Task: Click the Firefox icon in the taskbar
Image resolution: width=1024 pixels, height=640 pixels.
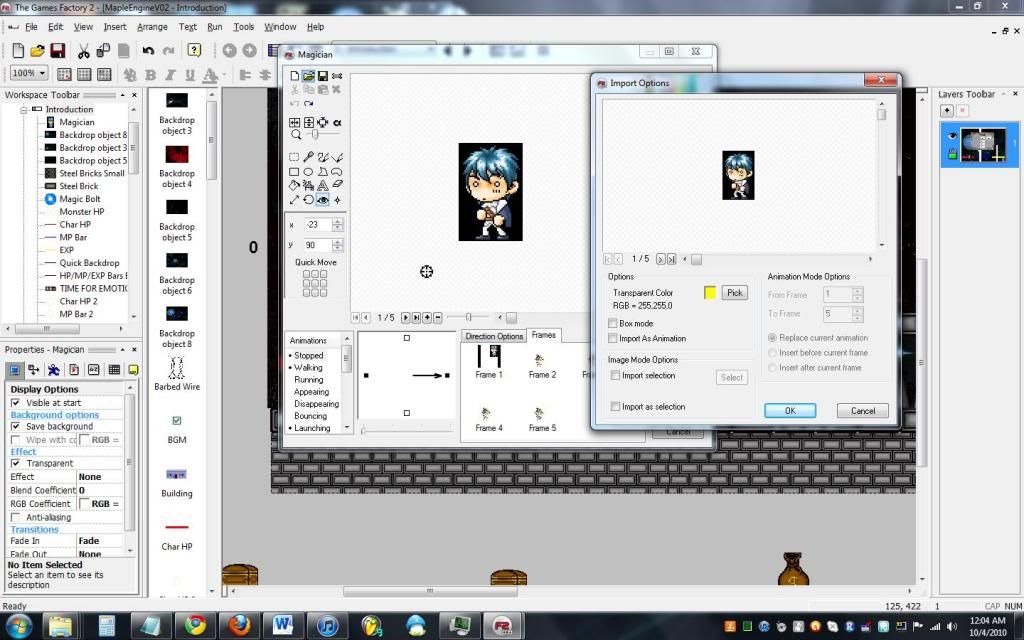Action: 239,626
